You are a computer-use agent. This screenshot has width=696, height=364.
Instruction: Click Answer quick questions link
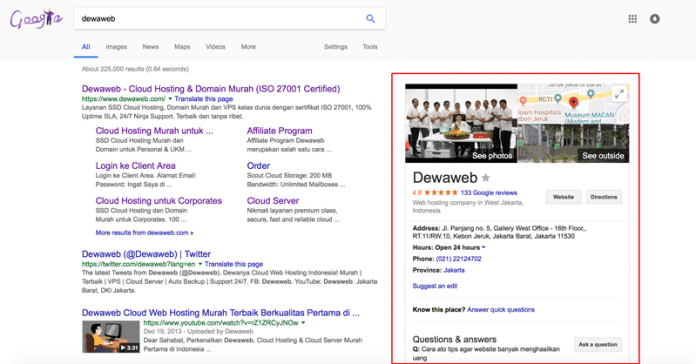coord(501,310)
